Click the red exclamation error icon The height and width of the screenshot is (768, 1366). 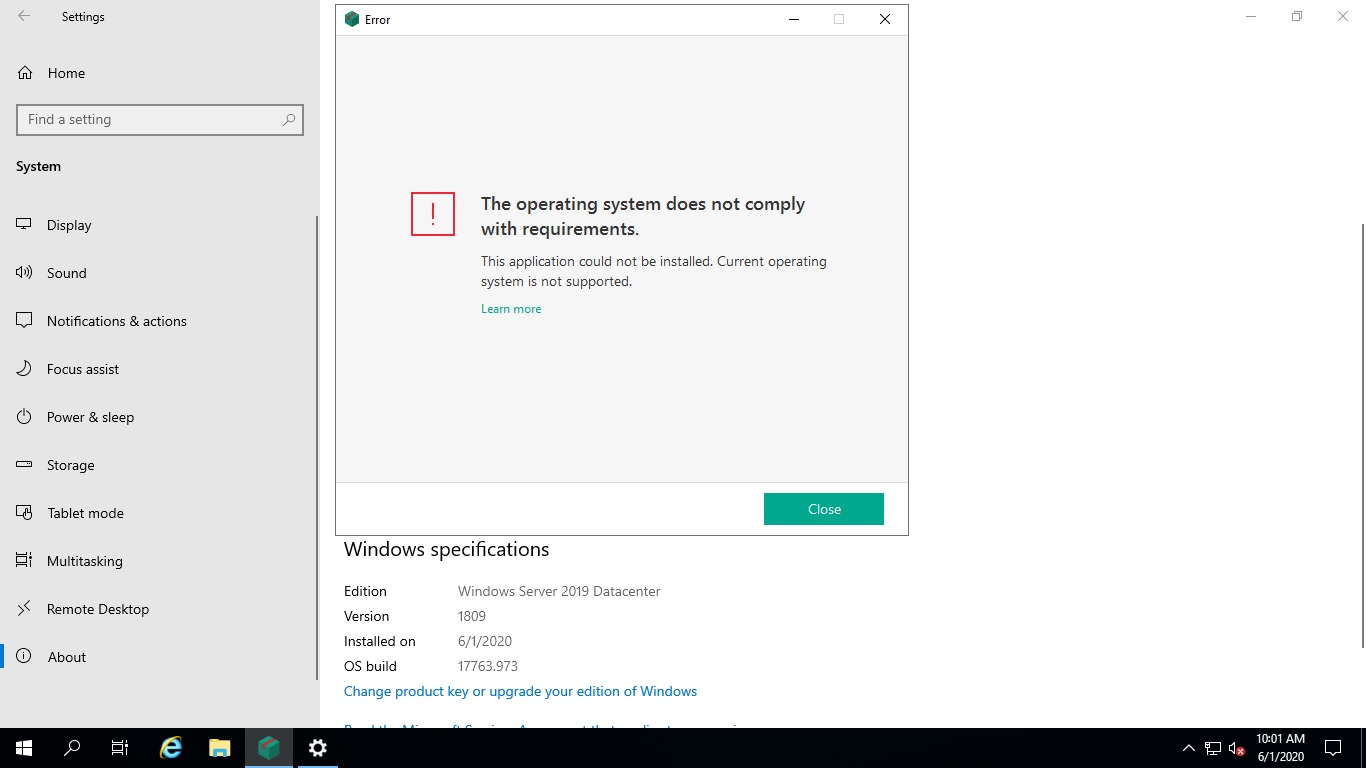tap(433, 214)
